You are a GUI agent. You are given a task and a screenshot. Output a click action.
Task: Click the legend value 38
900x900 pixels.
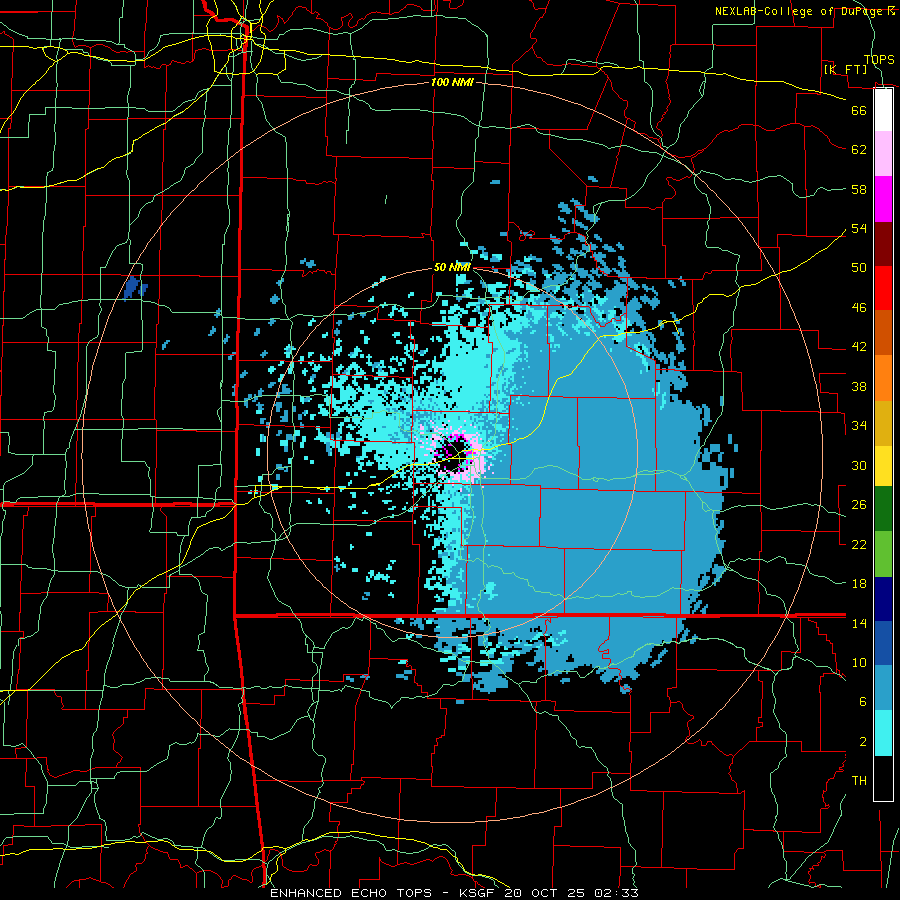[859, 386]
